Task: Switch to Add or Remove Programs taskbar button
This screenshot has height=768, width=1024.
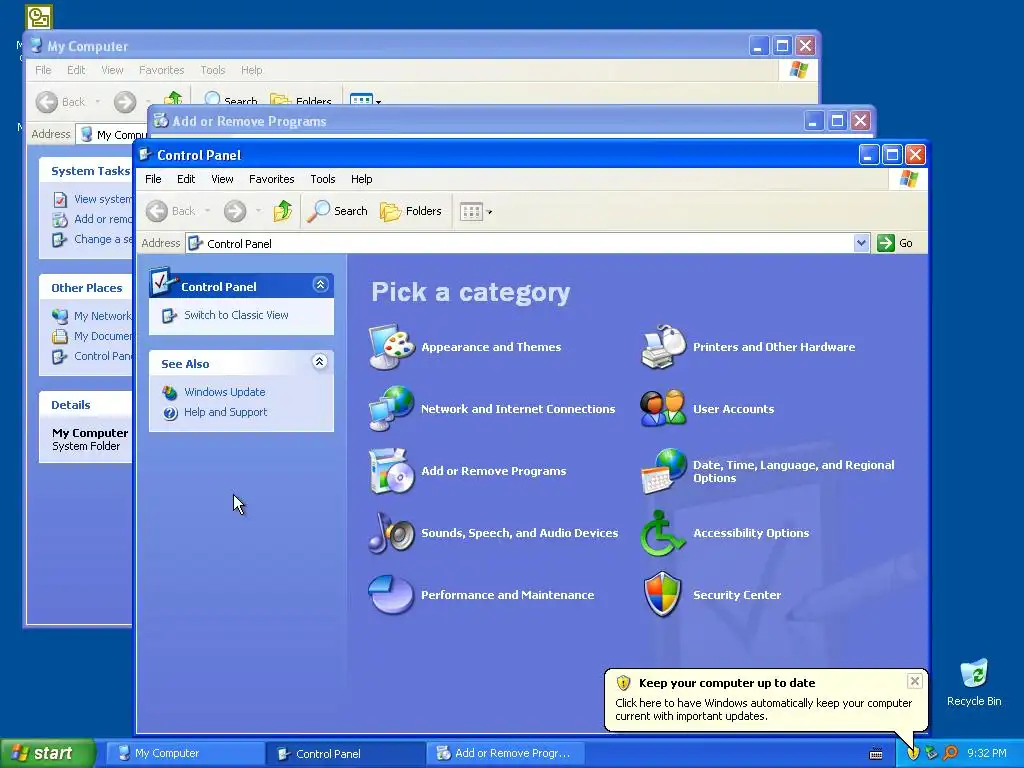Action: [507, 754]
